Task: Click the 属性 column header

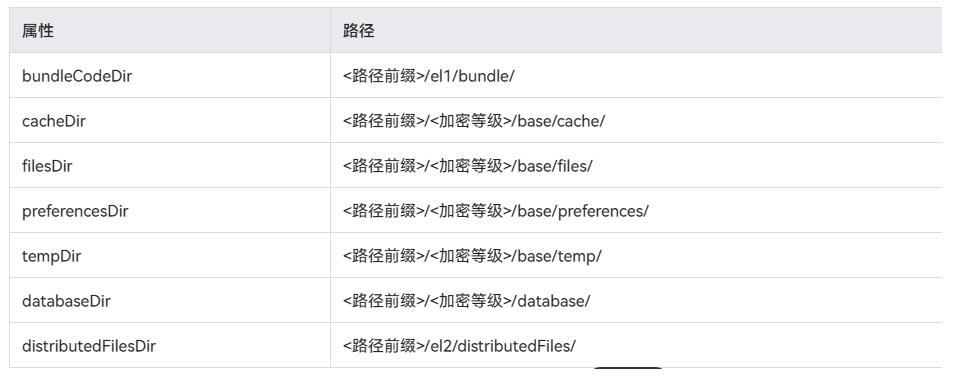Action: 38,31
